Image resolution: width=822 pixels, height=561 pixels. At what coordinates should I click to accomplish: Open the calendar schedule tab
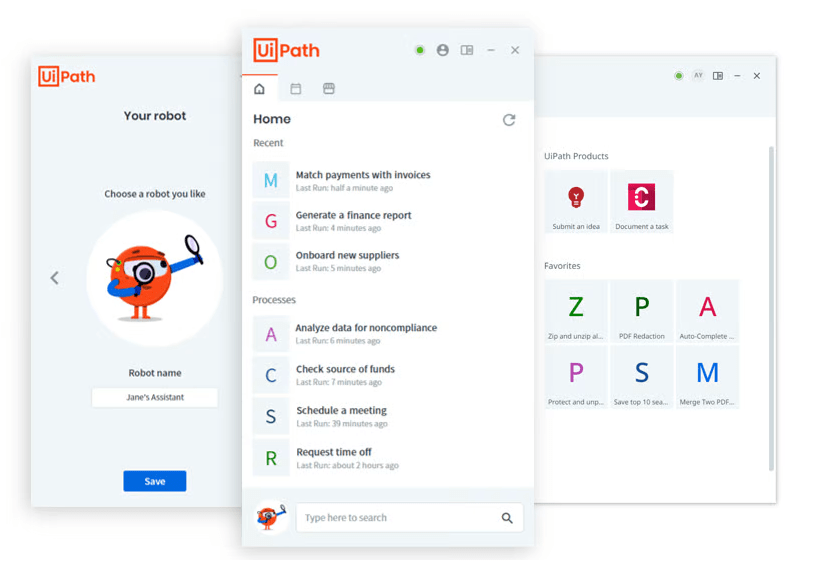(296, 89)
